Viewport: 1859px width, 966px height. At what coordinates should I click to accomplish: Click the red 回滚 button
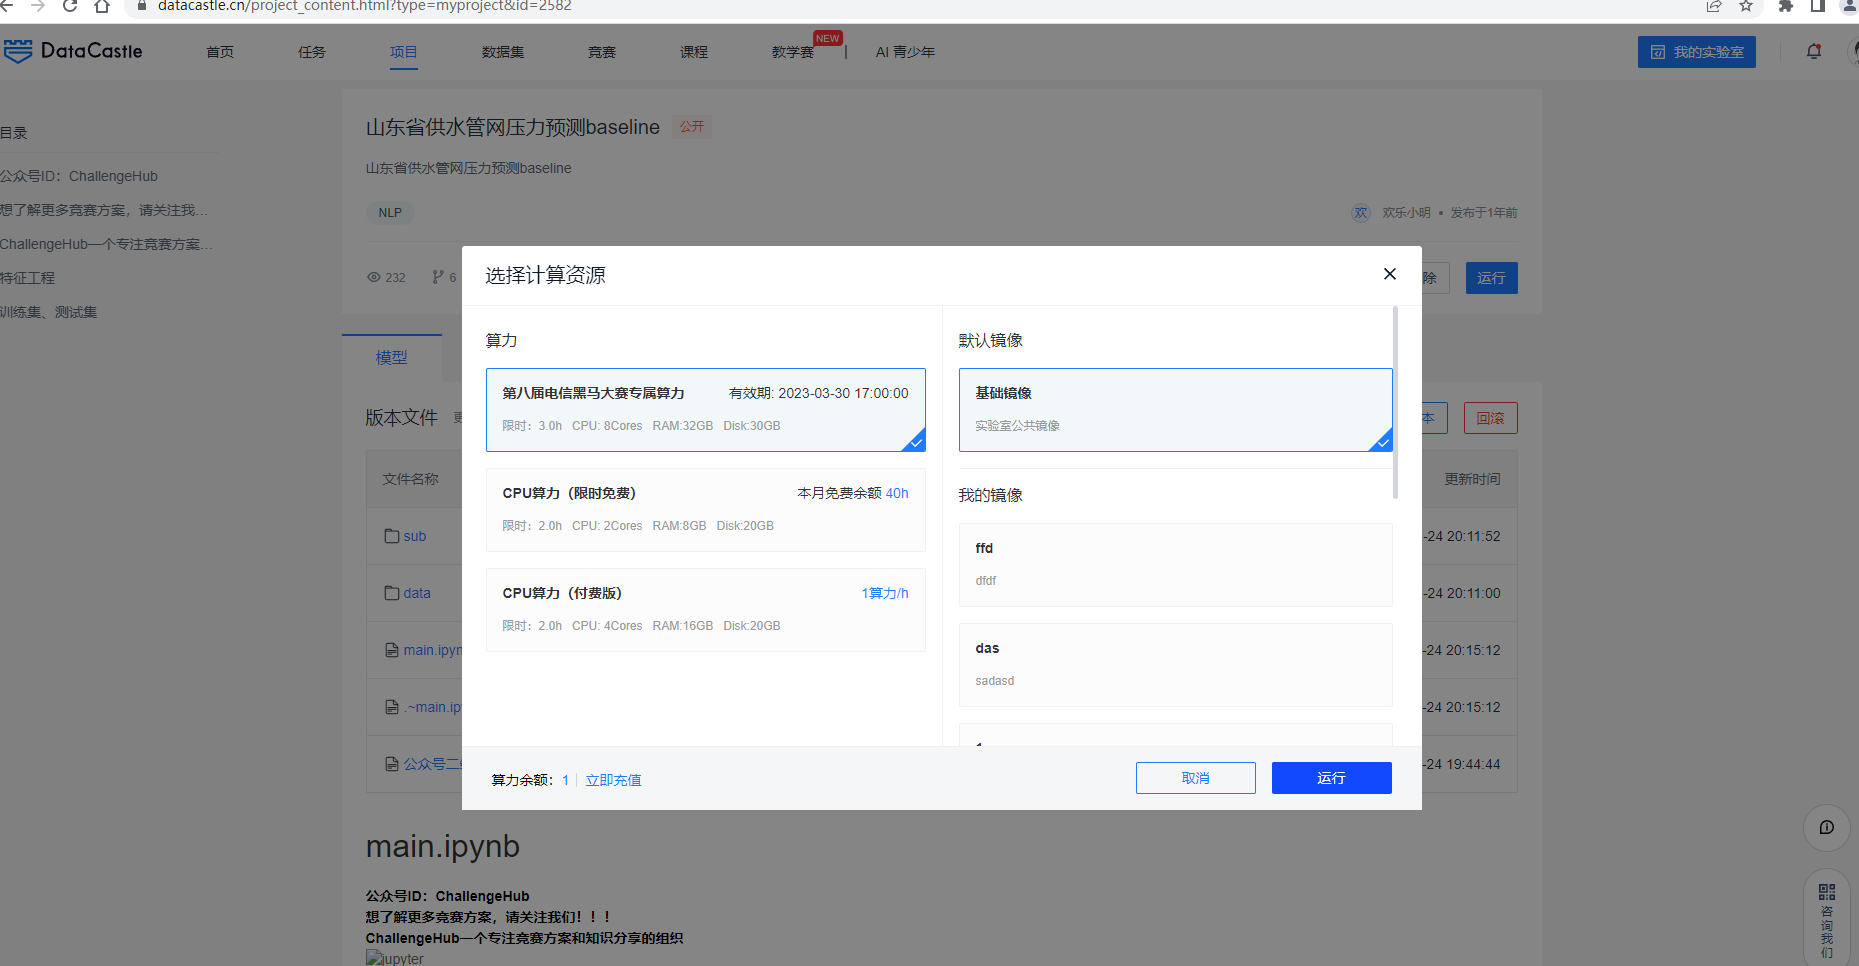pyautogui.click(x=1490, y=418)
